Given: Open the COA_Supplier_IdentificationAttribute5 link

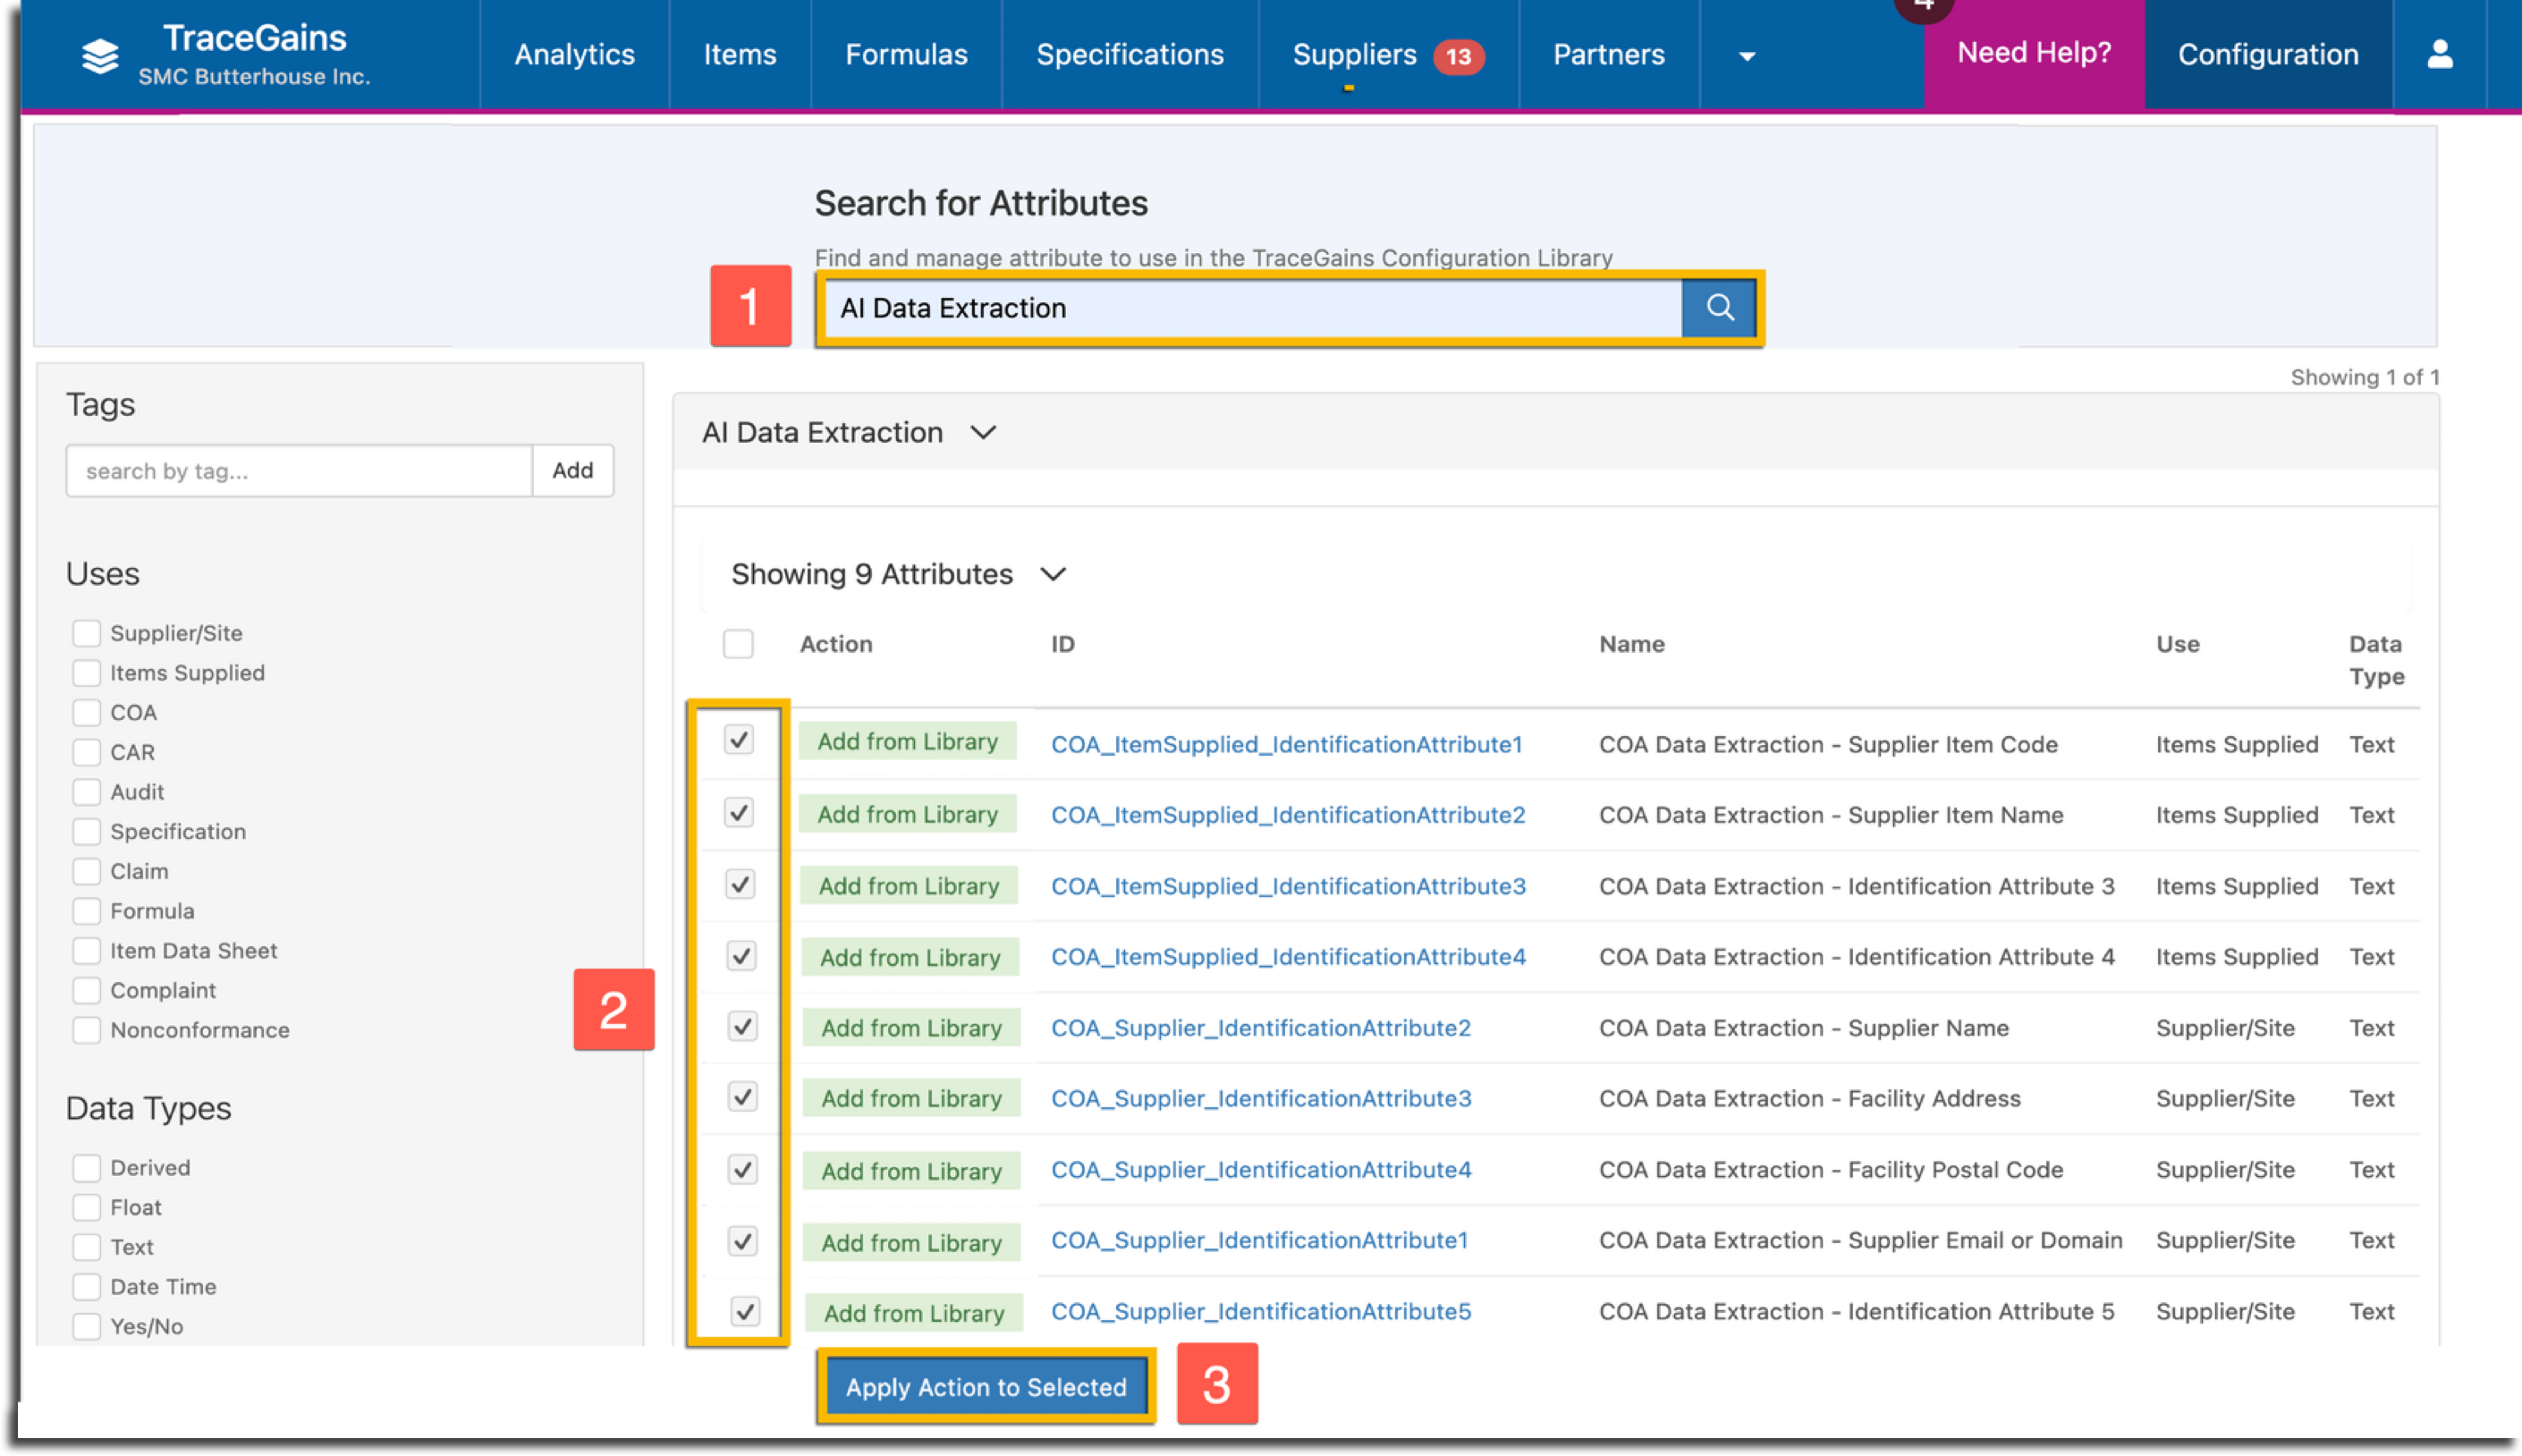Looking at the screenshot, I should coord(1261,1311).
